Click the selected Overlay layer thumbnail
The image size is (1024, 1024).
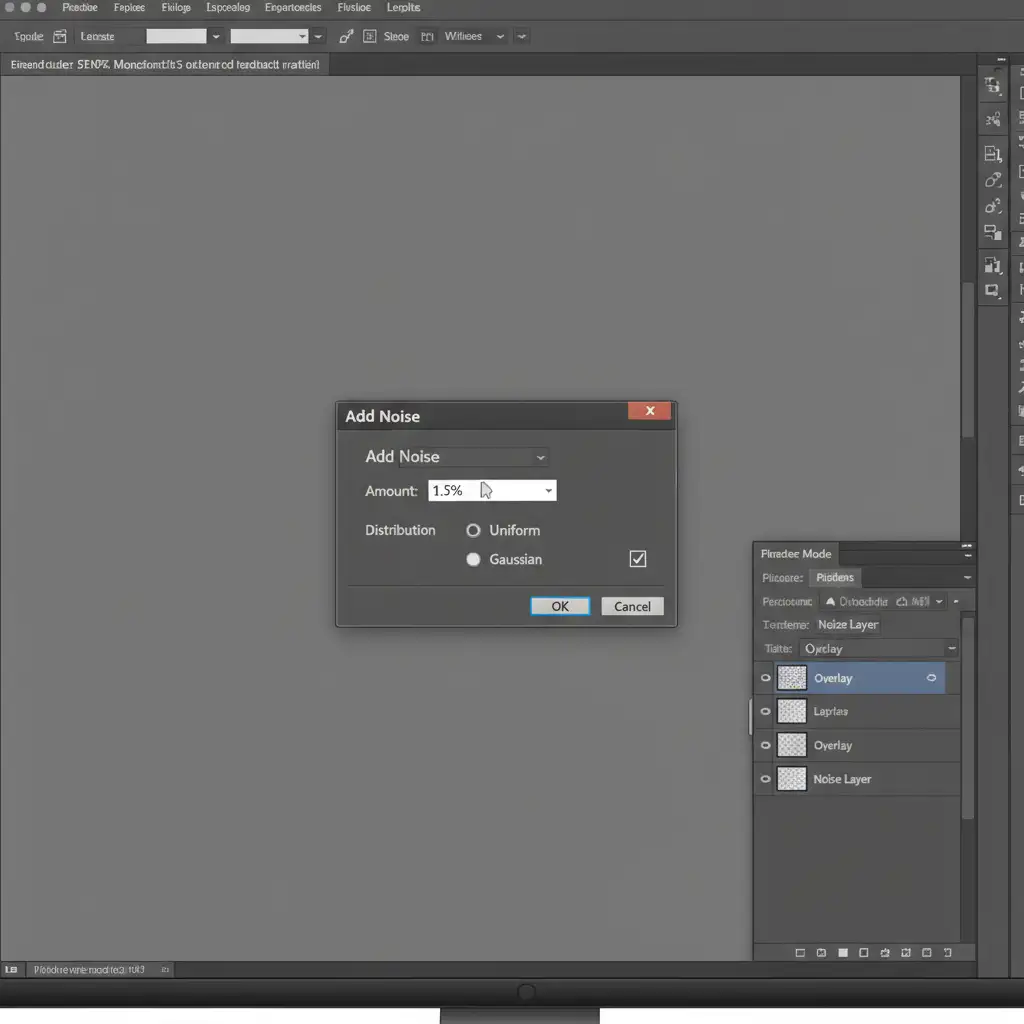tap(792, 678)
